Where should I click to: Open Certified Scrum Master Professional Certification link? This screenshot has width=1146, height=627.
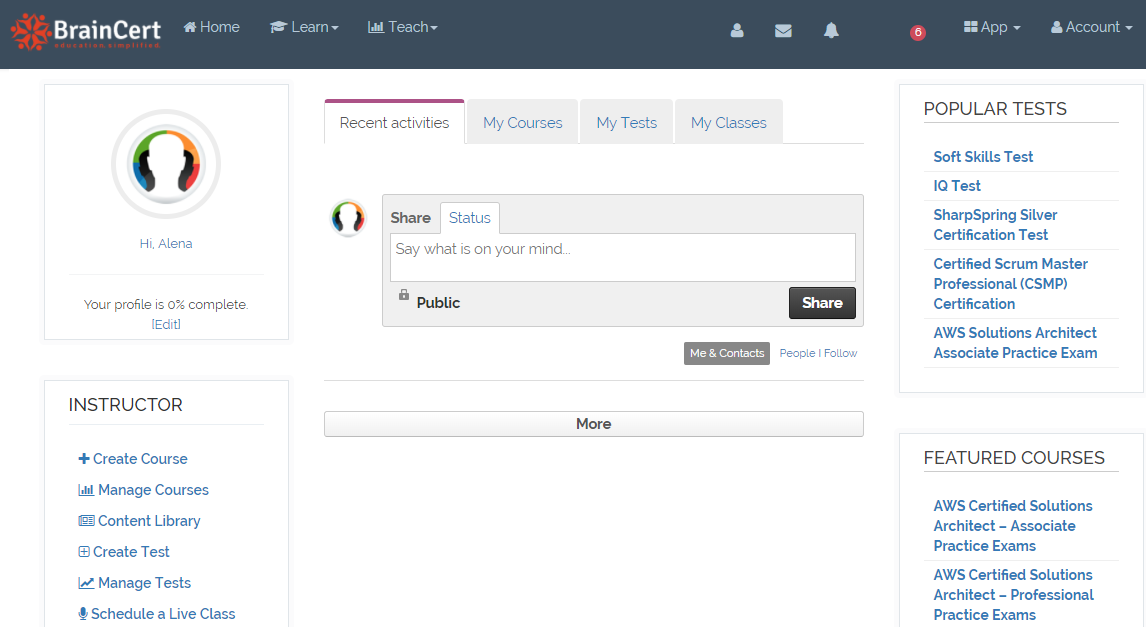tap(1010, 284)
